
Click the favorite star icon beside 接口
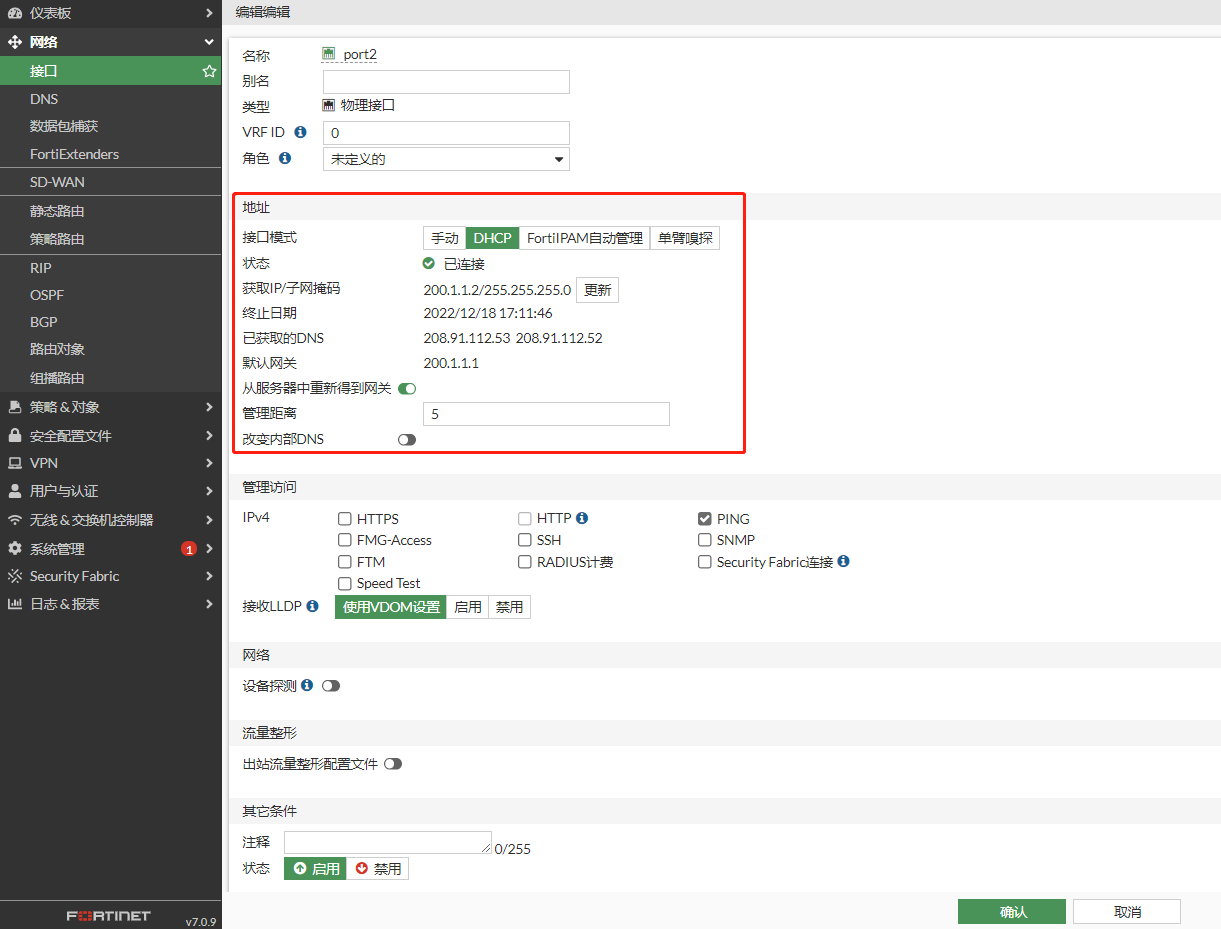[x=209, y=71]
